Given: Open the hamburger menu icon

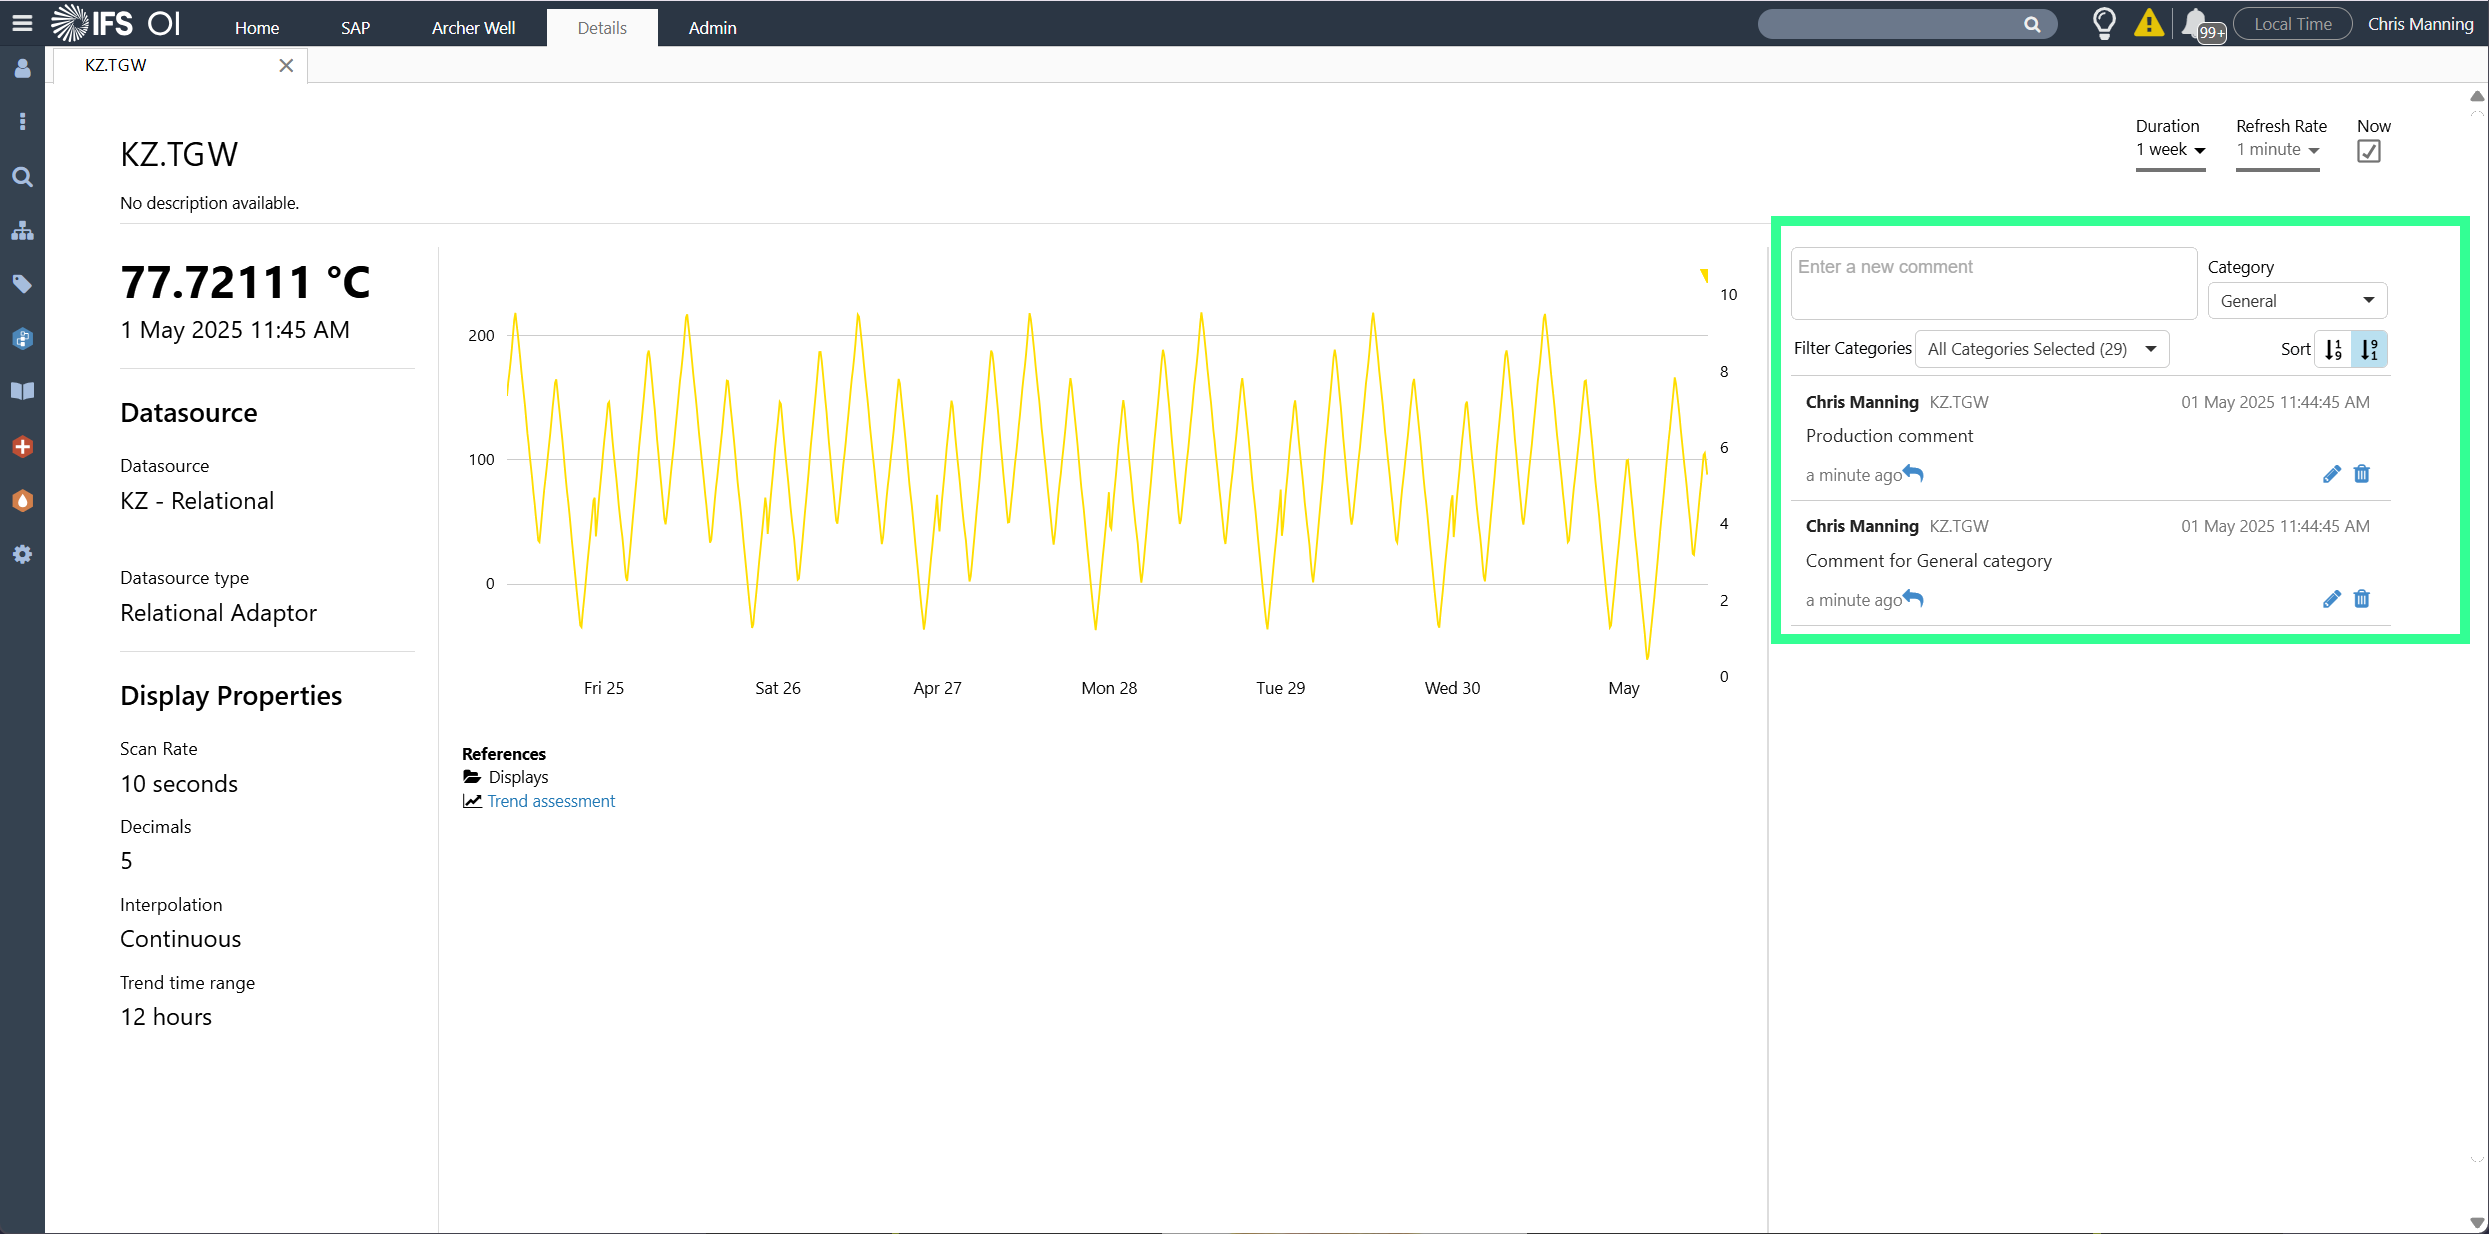Looking at the screenshot, I should pos(22,23).
